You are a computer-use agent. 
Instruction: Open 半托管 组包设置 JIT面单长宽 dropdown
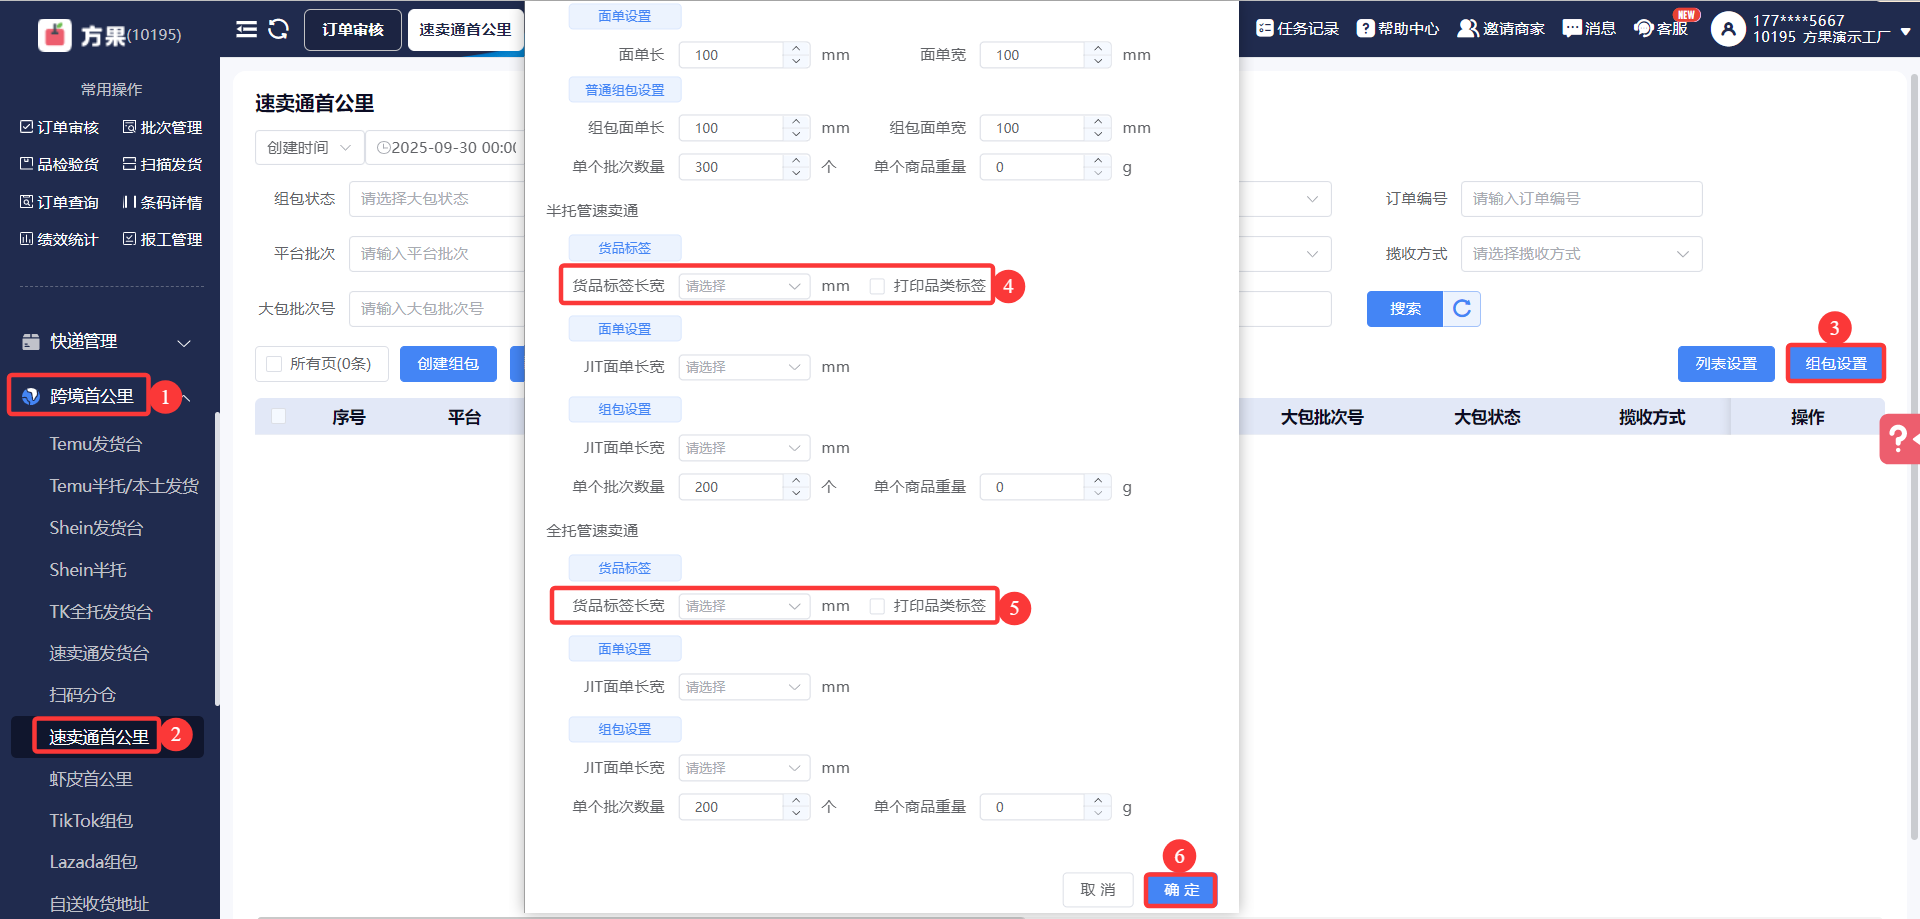click(x=744, y=448)
